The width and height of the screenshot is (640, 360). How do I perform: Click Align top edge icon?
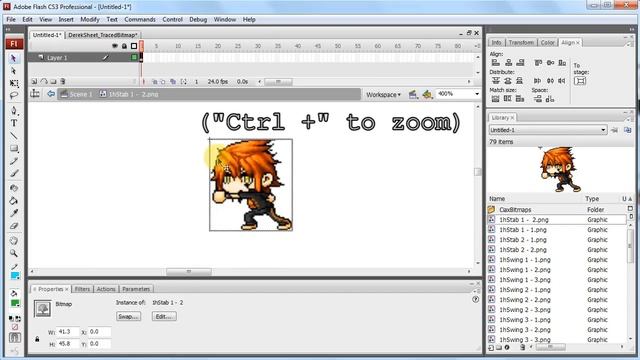[538, 62]
